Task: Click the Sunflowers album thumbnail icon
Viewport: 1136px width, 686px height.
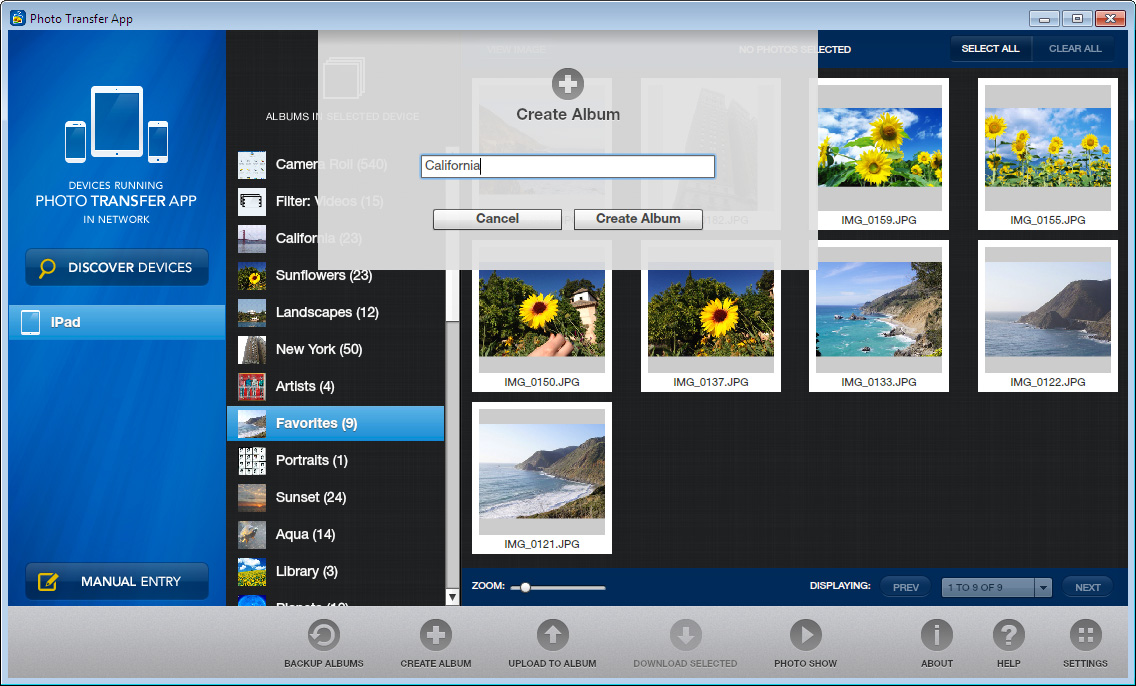Action: (x=252, y=276)
